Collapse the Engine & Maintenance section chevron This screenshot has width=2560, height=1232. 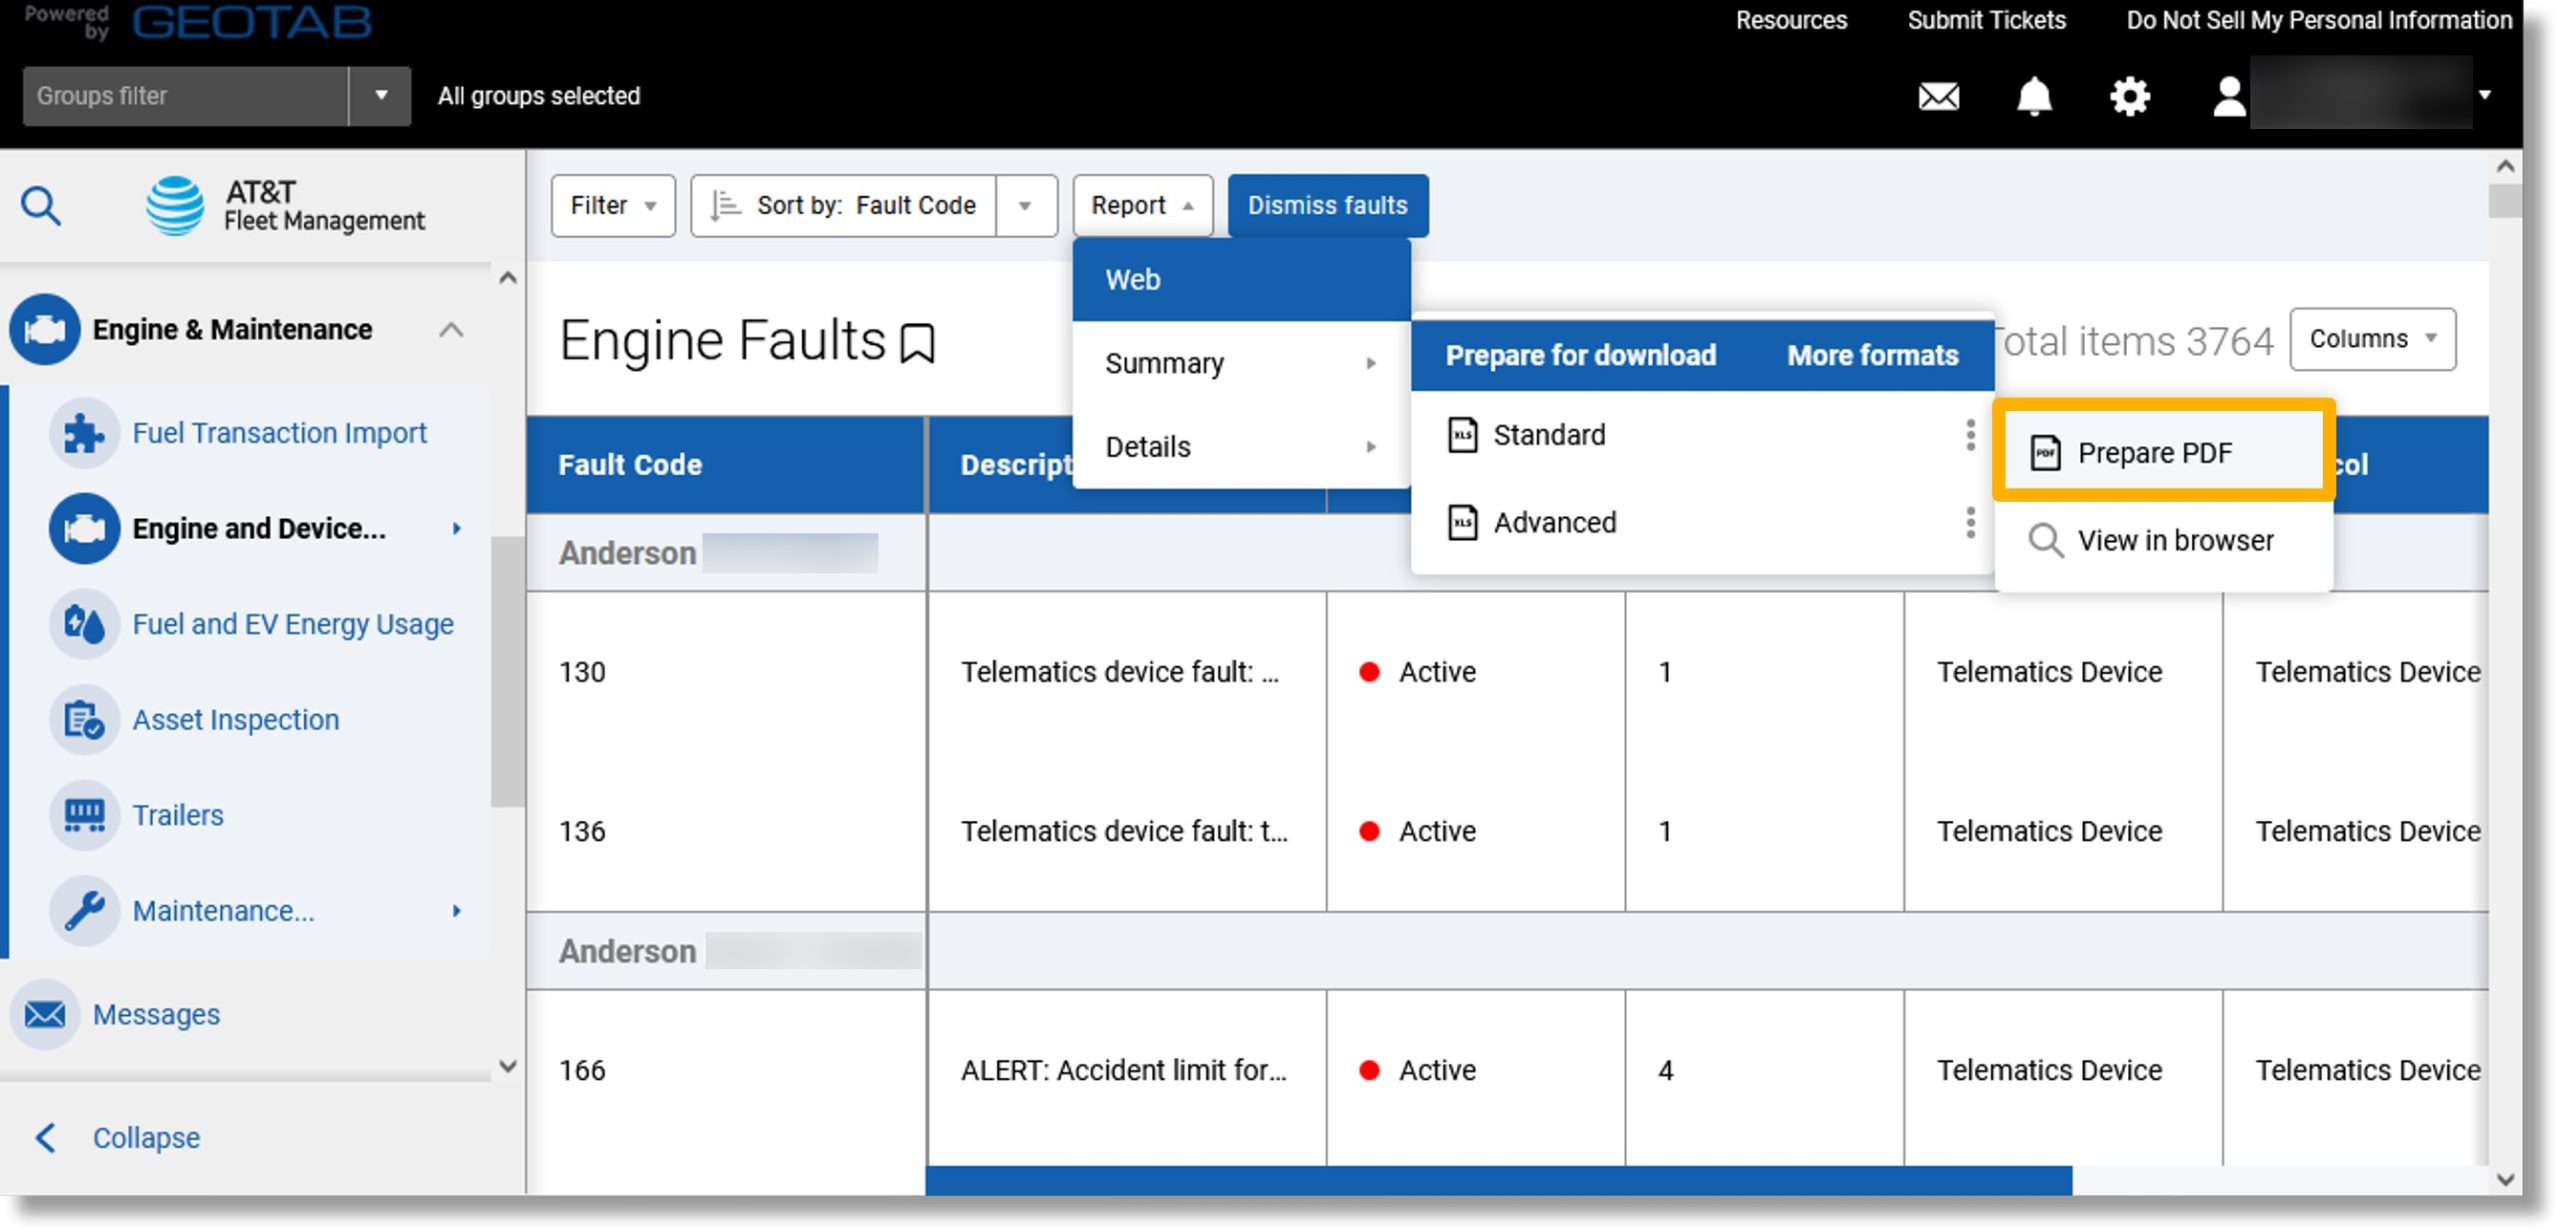pos(451,329)
